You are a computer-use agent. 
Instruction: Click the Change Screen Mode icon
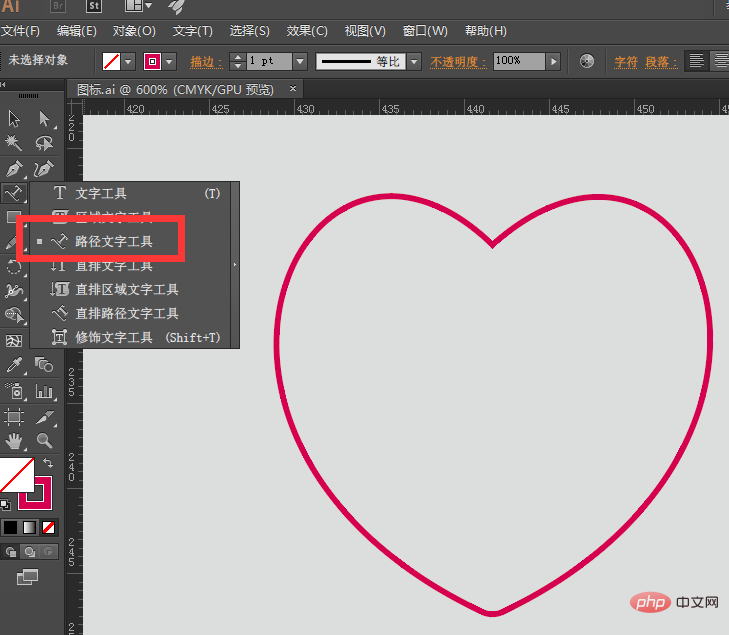27,577
